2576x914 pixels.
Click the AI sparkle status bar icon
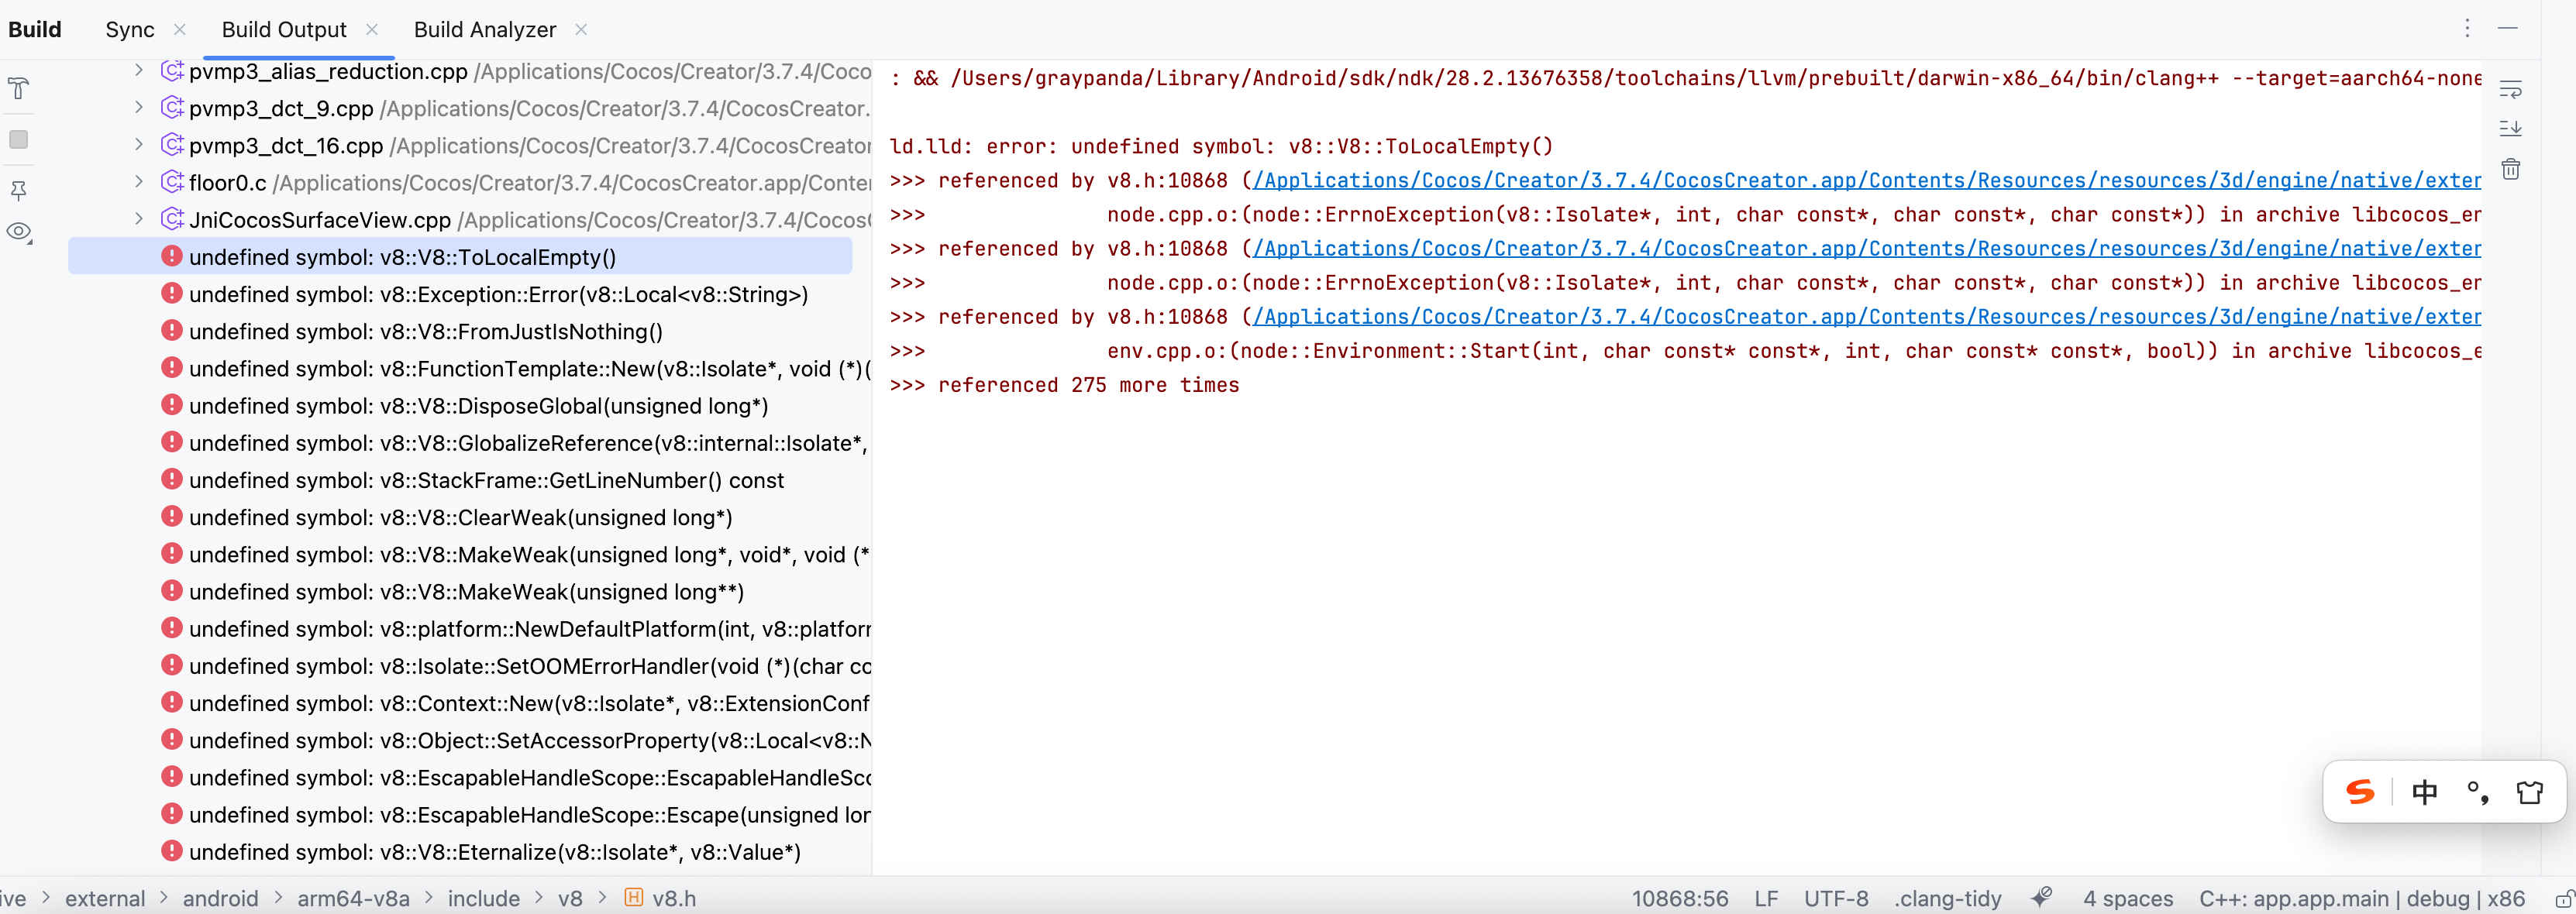(x=2042, y=897)
